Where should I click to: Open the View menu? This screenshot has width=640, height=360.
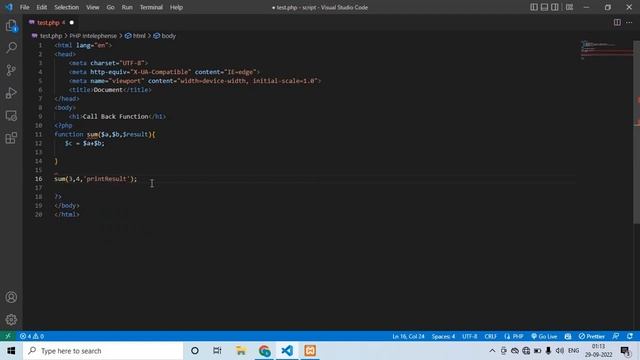(x=93, y=7)
